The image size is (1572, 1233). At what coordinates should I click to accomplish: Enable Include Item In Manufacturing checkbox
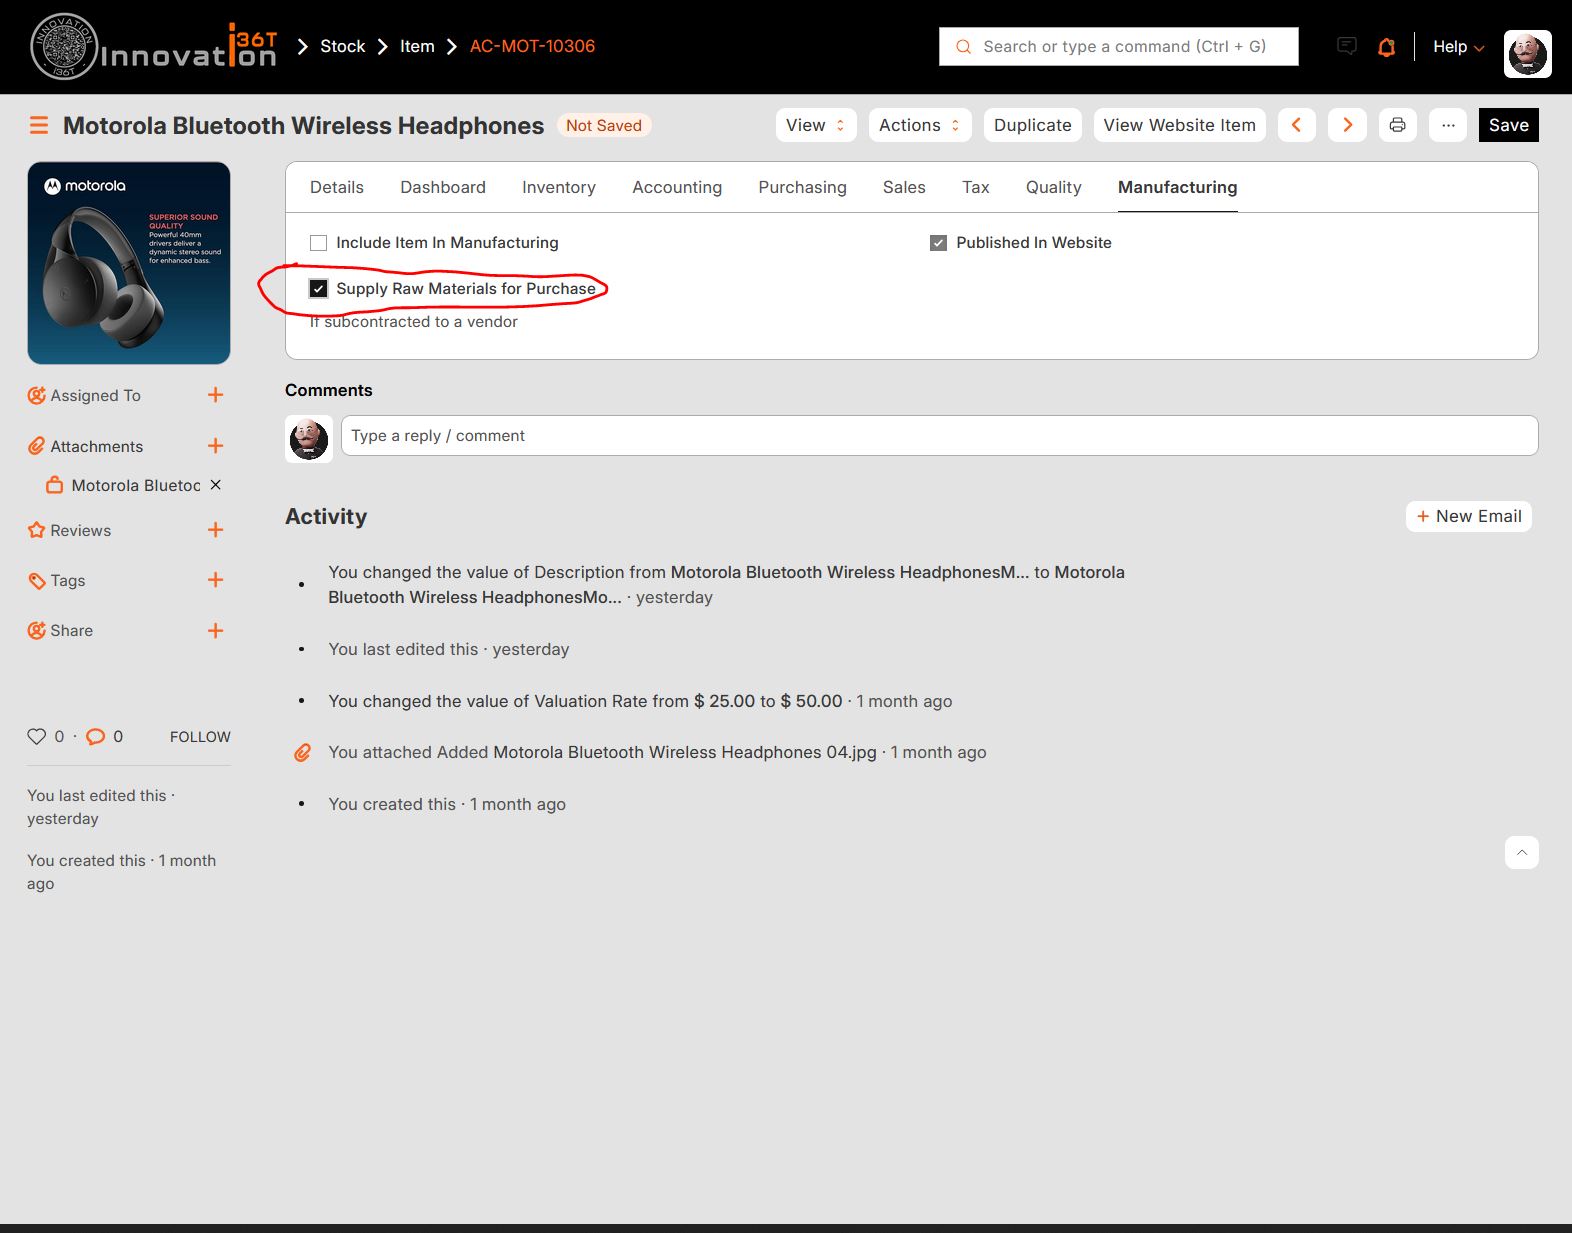(319, 243)
